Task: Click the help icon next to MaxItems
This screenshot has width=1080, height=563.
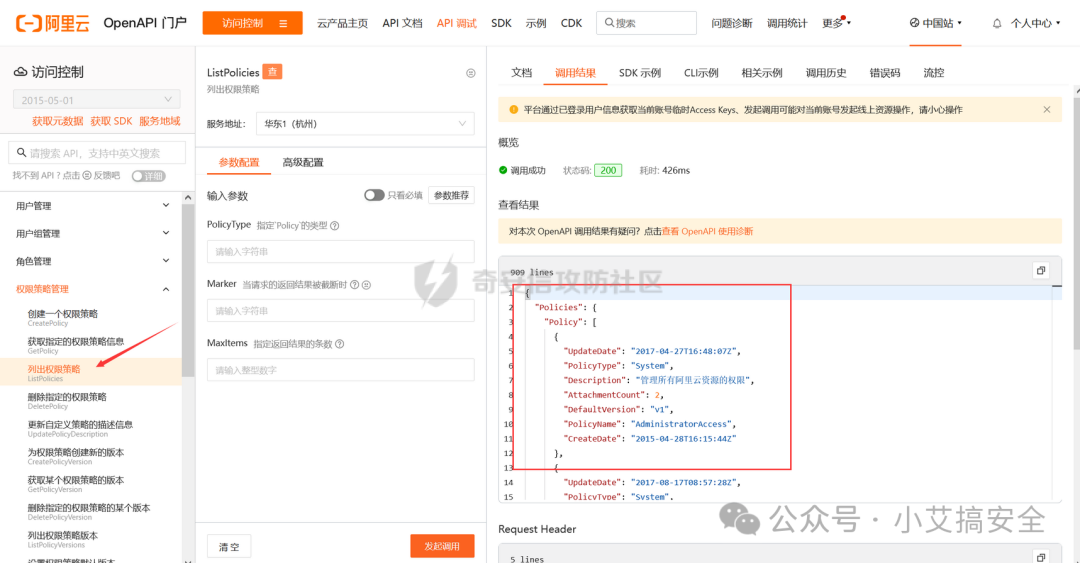Action: 340,344
